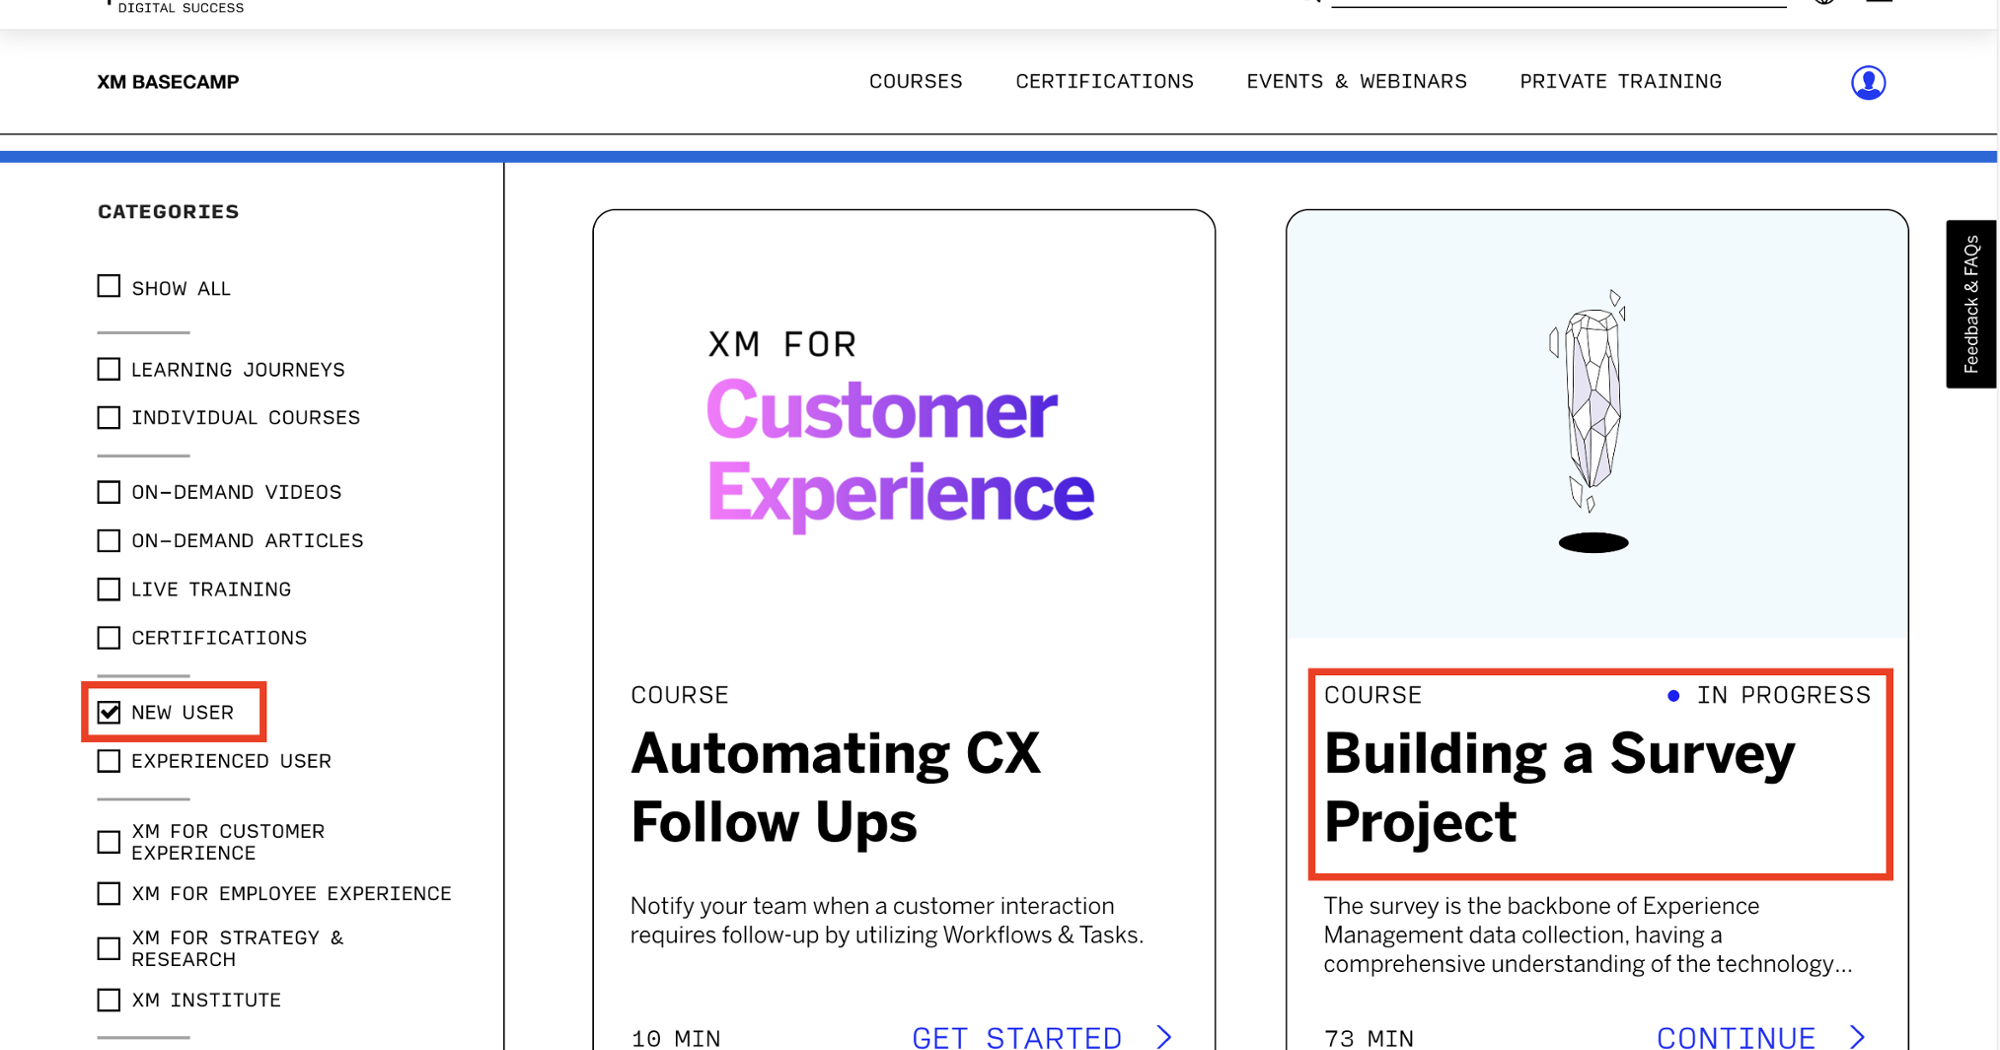Open the Feedback & FAQs side tab
This screenshot has height=1050, width=2000.
click(1970, 304)
